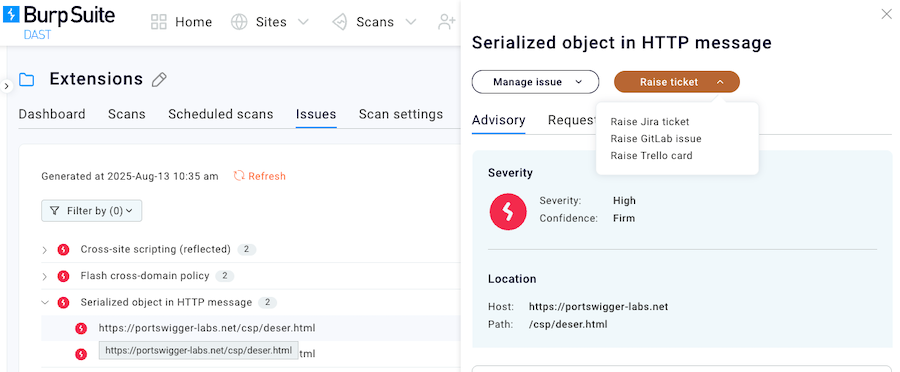Click severity icon for Flash cross-domain policy
This screenshot has width=900, height=372.
[x=63, y=276]
